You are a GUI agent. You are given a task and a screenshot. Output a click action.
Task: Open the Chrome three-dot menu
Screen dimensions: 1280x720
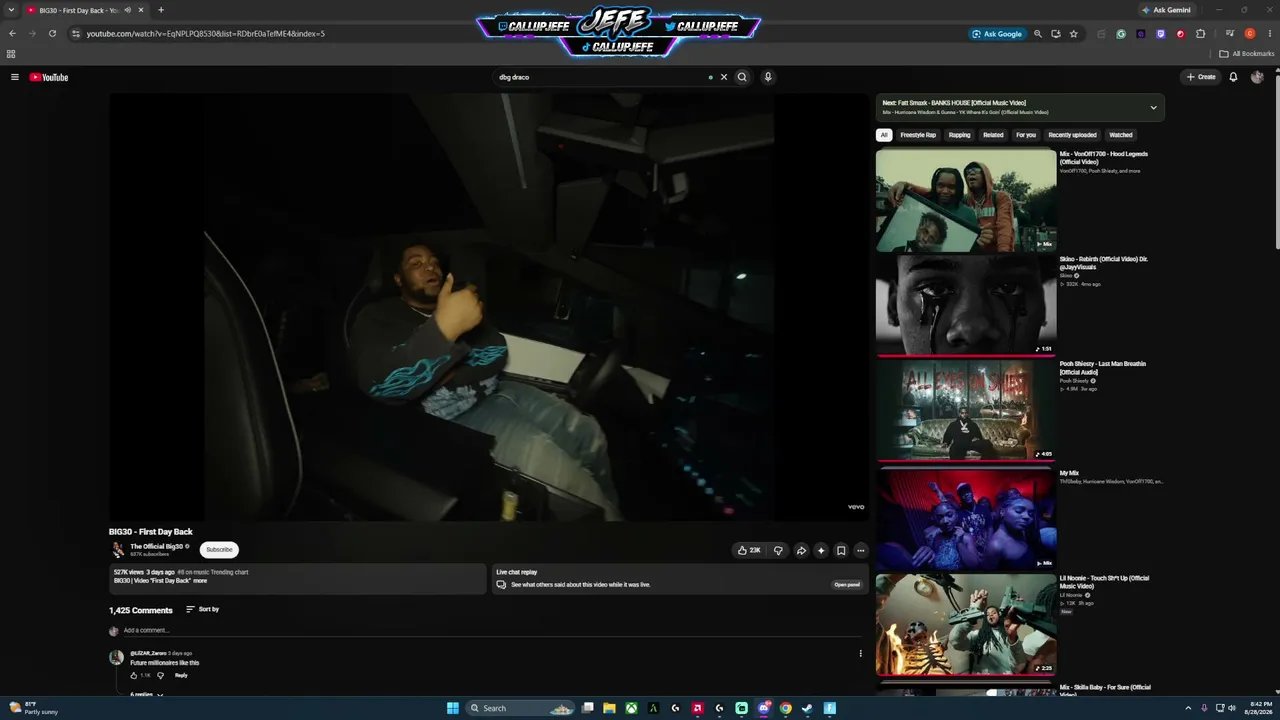(x=1270, y=33)
